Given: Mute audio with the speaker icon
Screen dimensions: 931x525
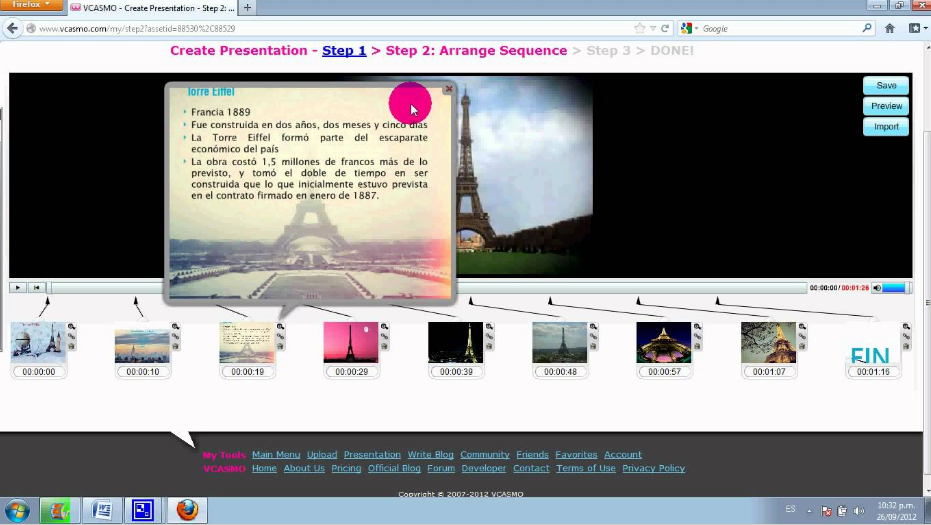Looking at the screenshot, I should pyautogui.click(x=876, y=288).
